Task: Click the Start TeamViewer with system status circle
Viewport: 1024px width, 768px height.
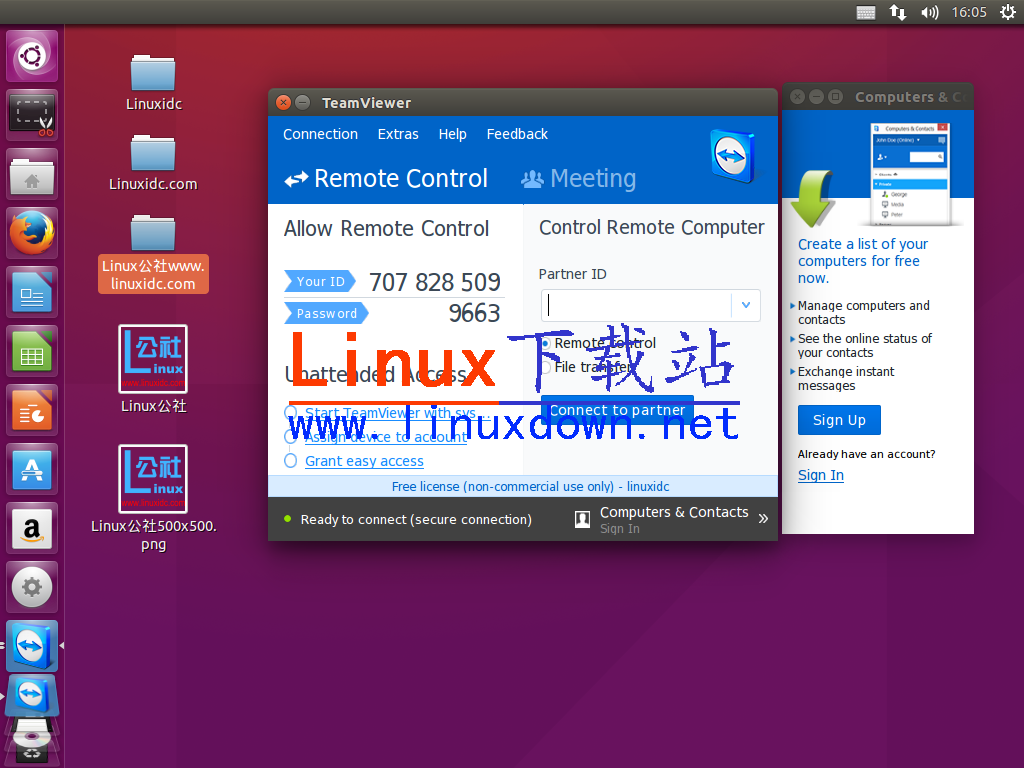Action: [x=291, y=412]
